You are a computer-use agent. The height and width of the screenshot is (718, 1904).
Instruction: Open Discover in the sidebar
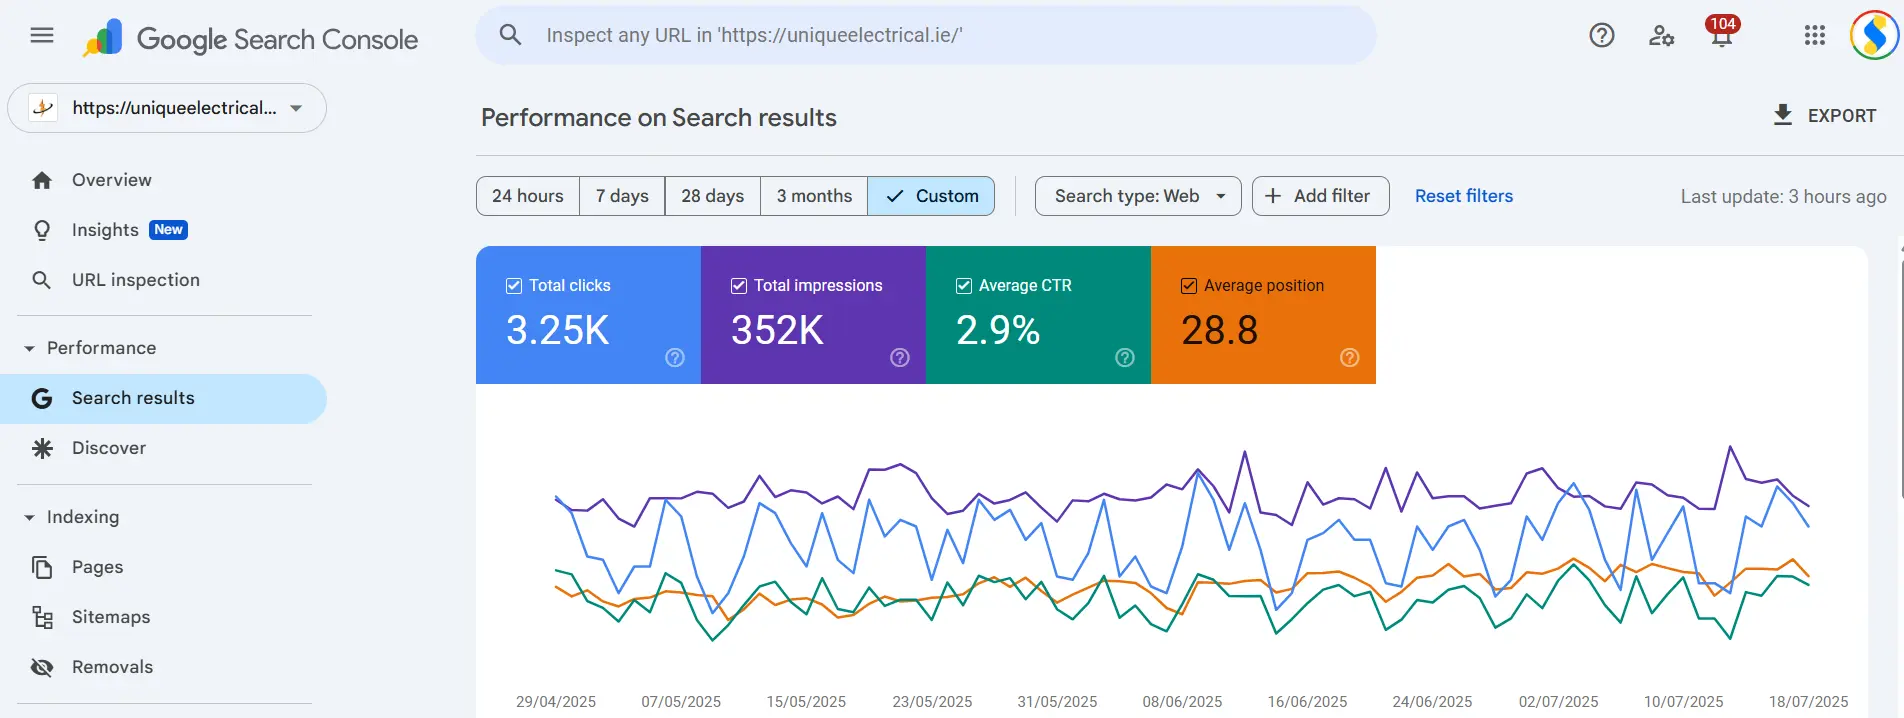click(109, 448)
